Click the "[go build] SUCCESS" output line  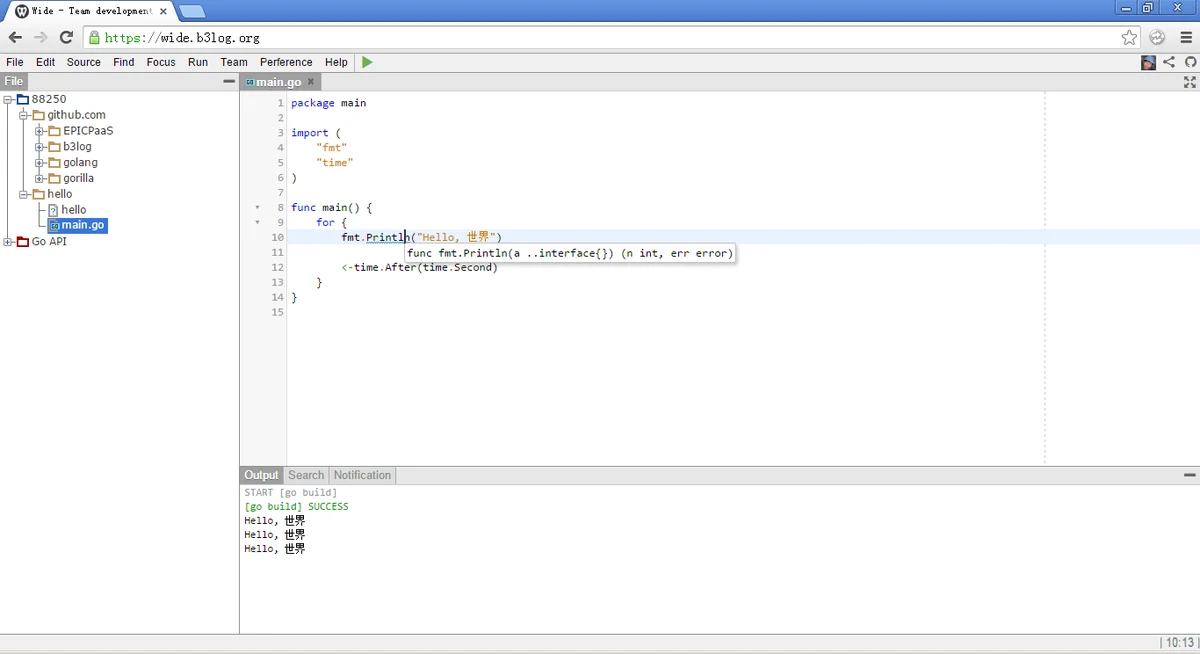click(296, 507)
